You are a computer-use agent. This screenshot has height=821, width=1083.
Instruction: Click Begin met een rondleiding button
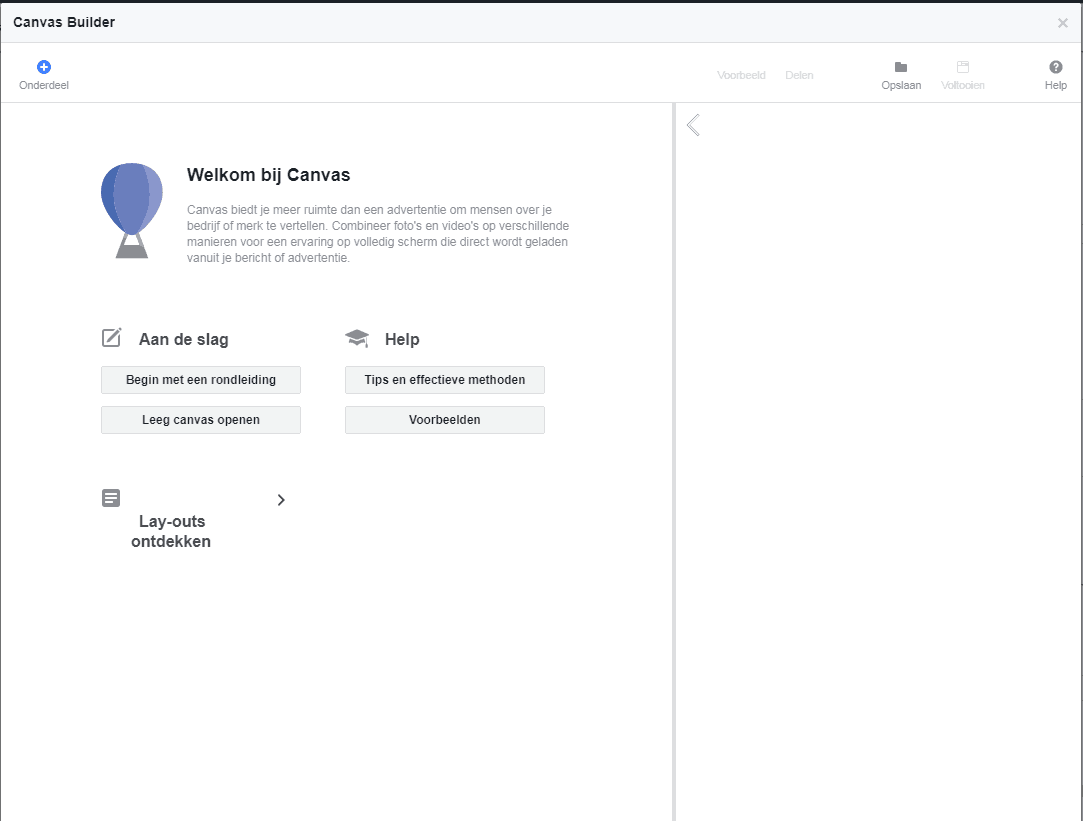click(x=201, y=380)
